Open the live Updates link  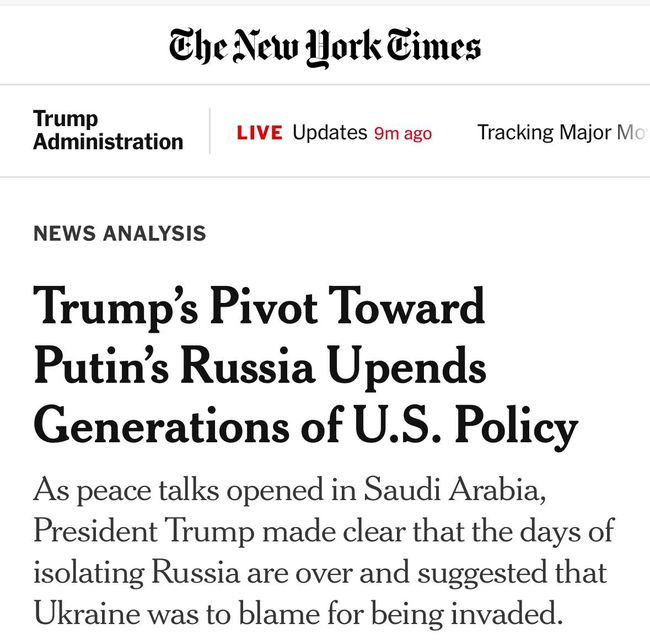point(329,133)
